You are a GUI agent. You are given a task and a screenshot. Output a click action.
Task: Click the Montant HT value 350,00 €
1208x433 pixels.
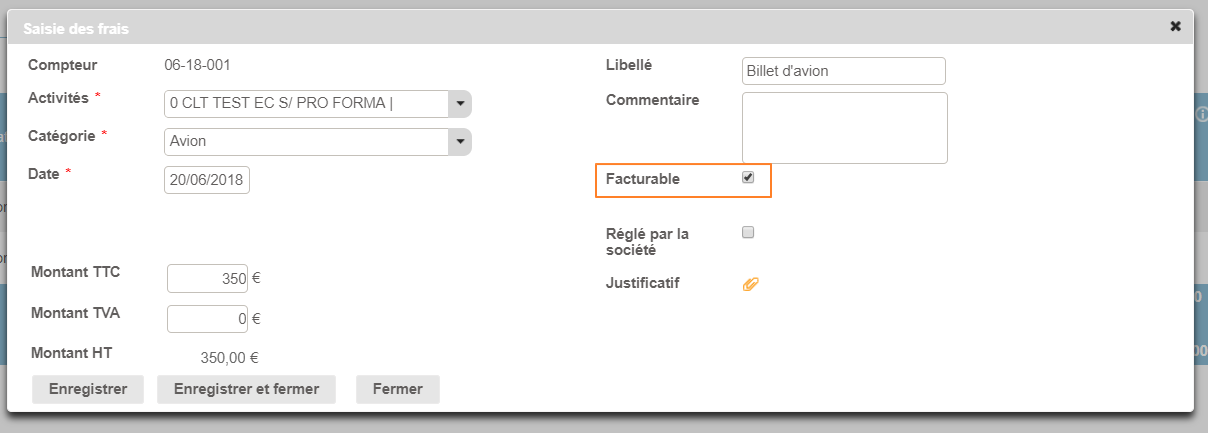[229, 357]
